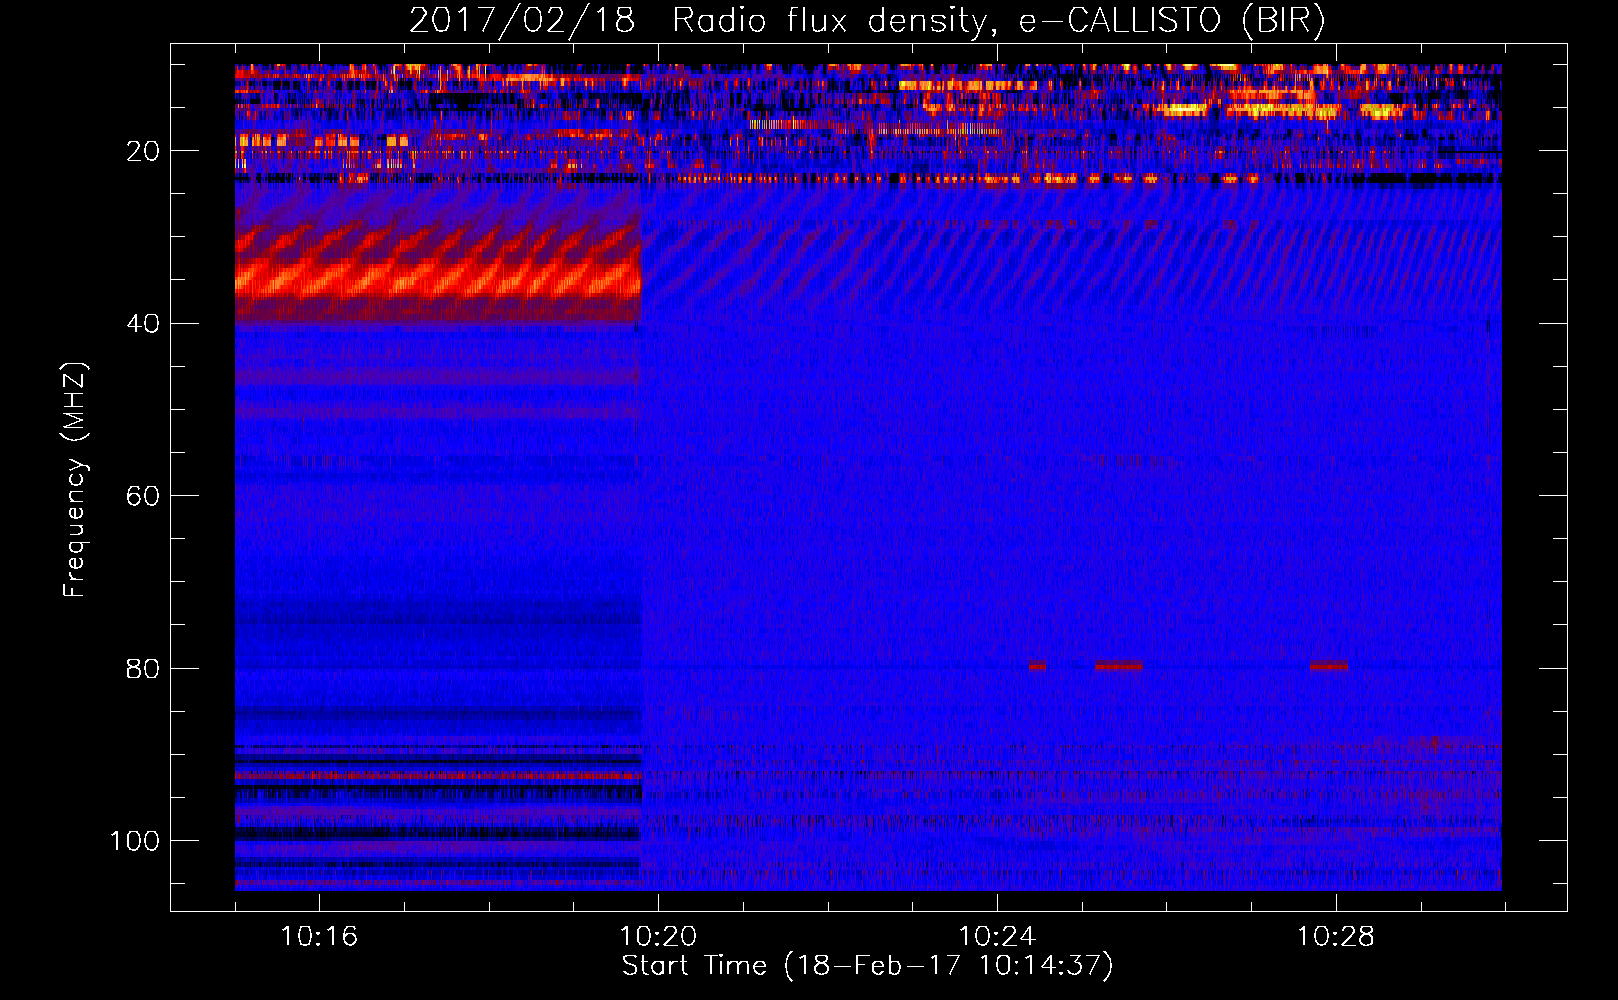1618x1000 pixels.
Task: Click the 10:20 time tick label
Action: pyautogui.click(x=658, y=937)
